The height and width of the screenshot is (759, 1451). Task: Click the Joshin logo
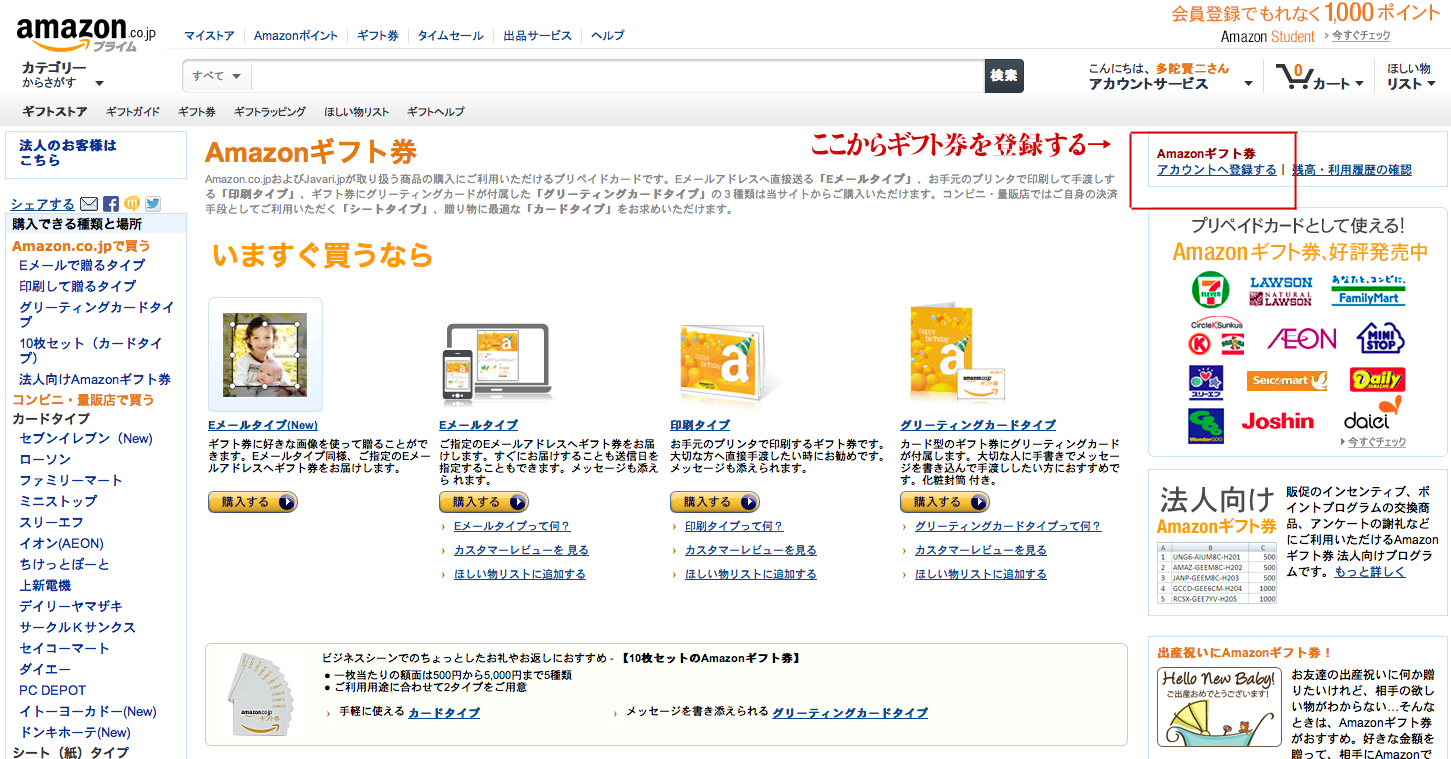coord(1278,421)
